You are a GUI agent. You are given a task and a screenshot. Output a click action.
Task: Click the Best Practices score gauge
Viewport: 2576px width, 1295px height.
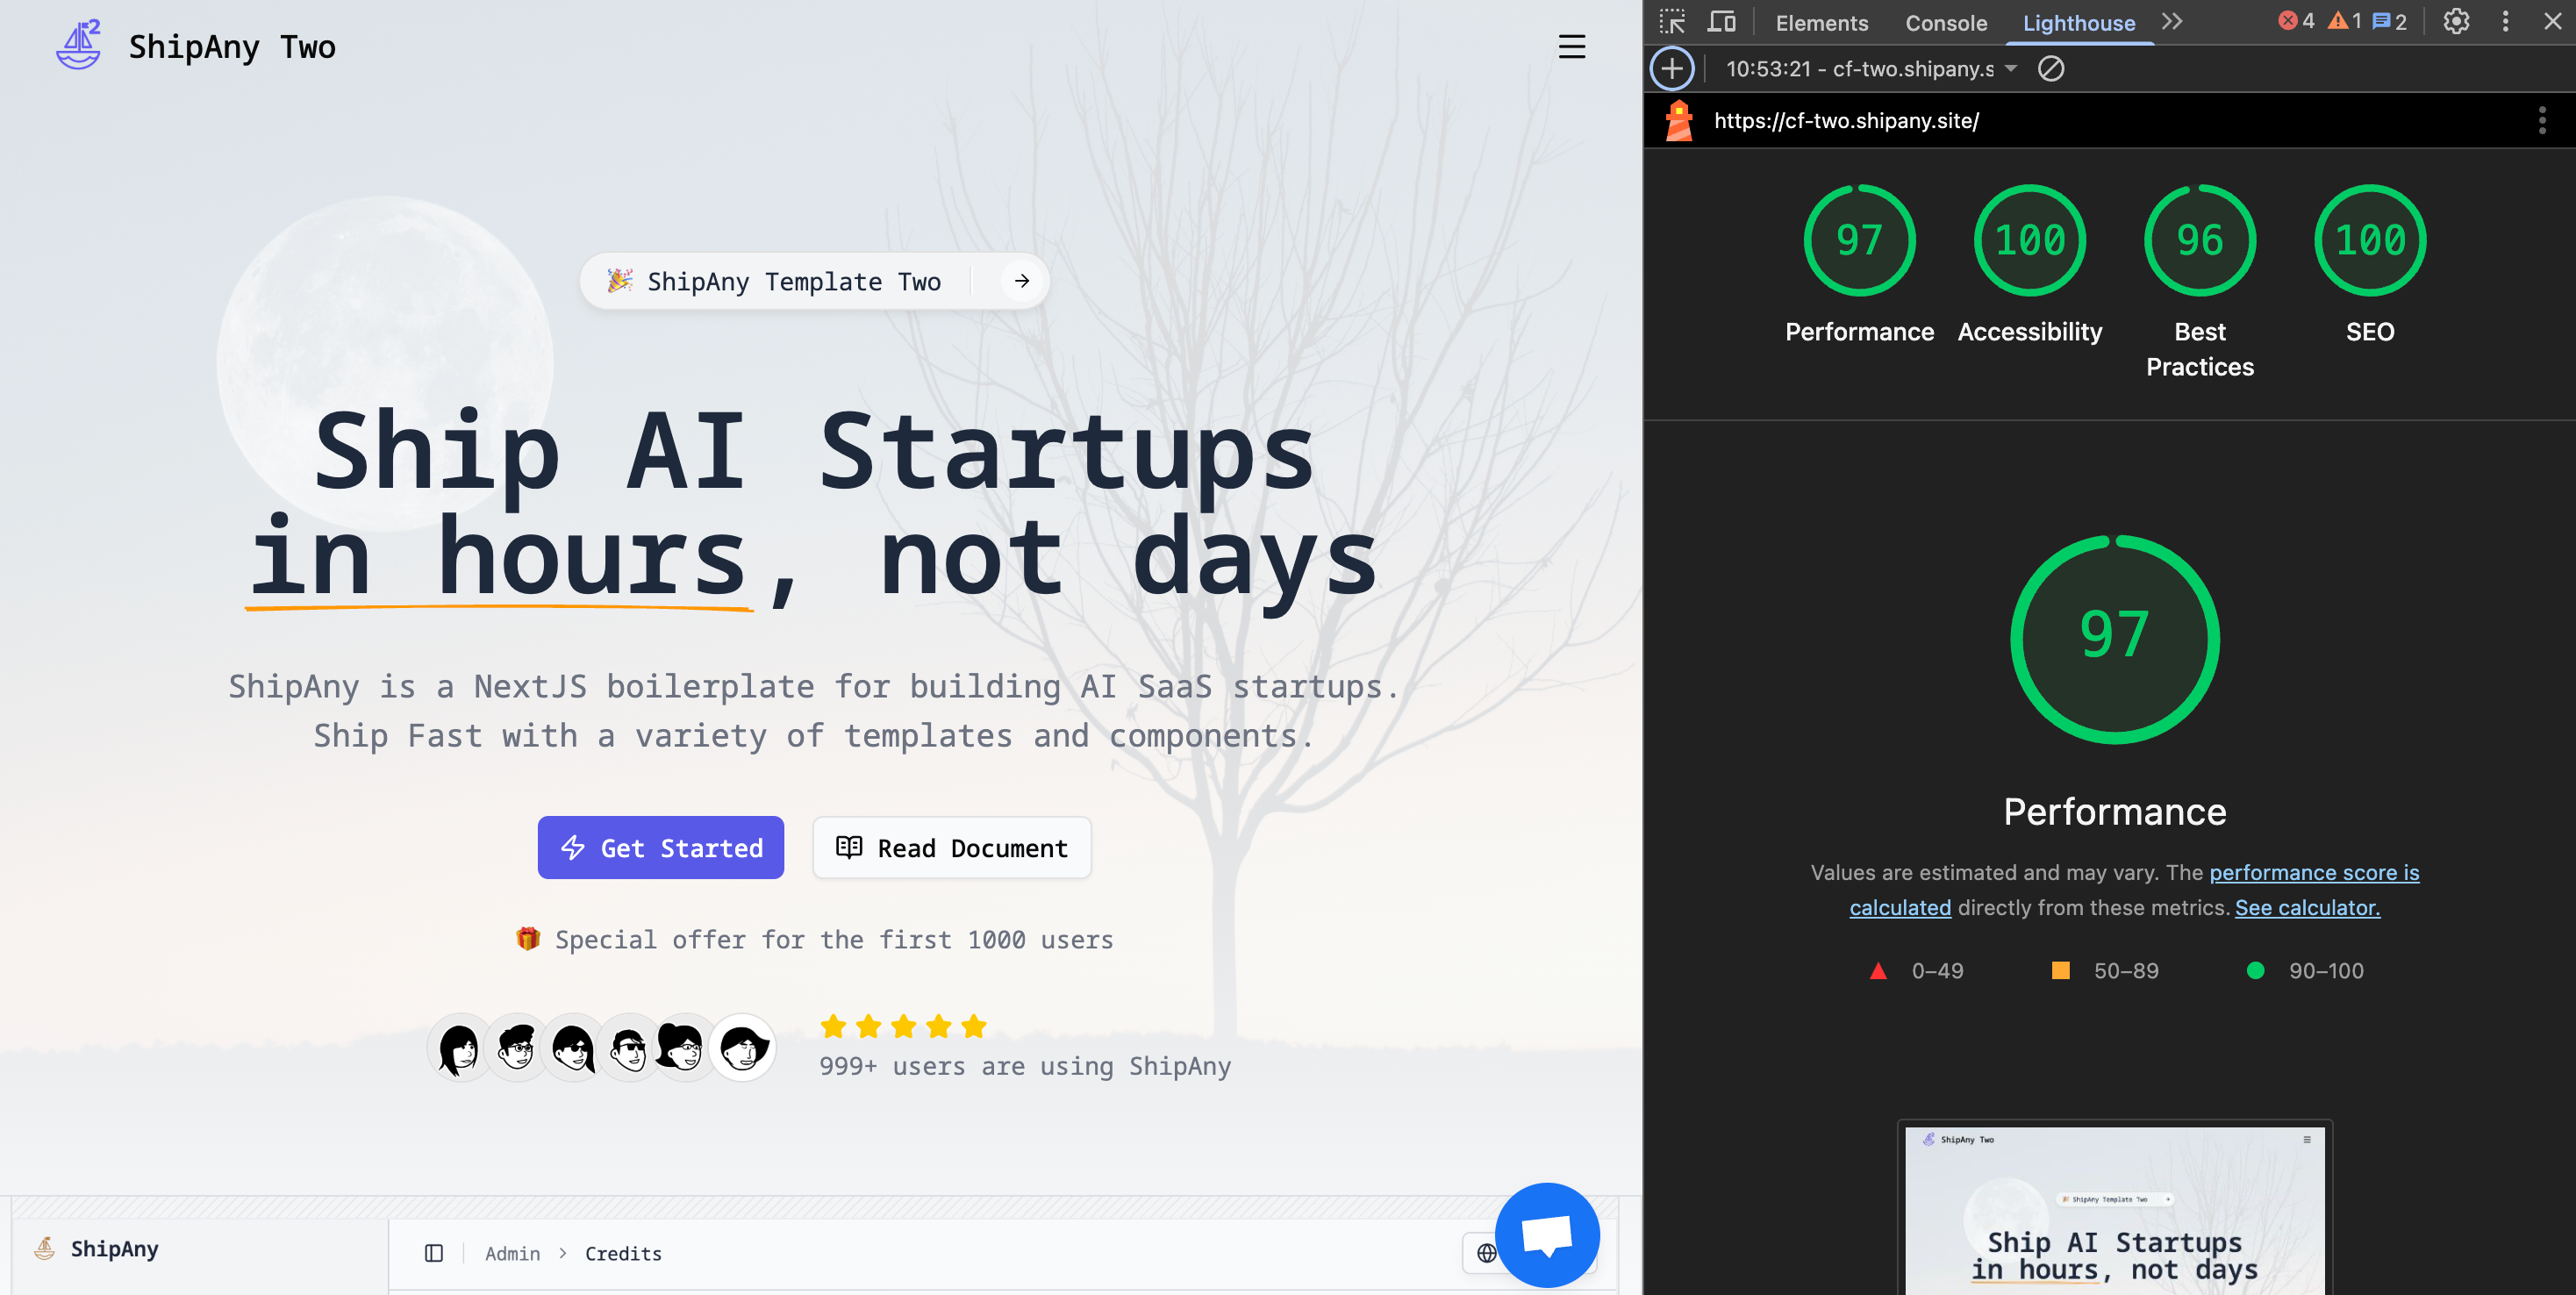click(x=2199, y=241)
